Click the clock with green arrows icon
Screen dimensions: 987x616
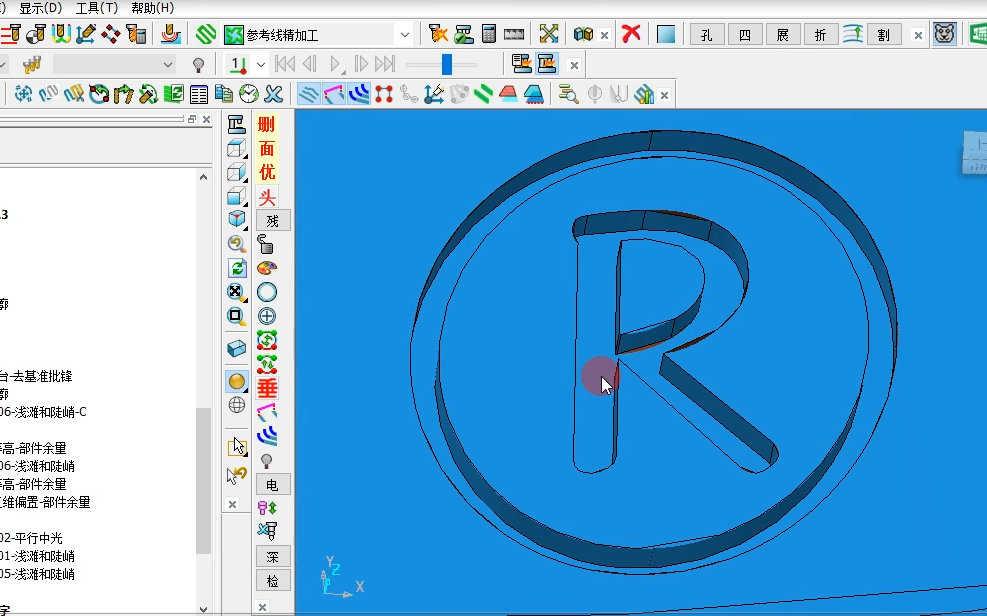pyautogui.click(x=249, y=94)
